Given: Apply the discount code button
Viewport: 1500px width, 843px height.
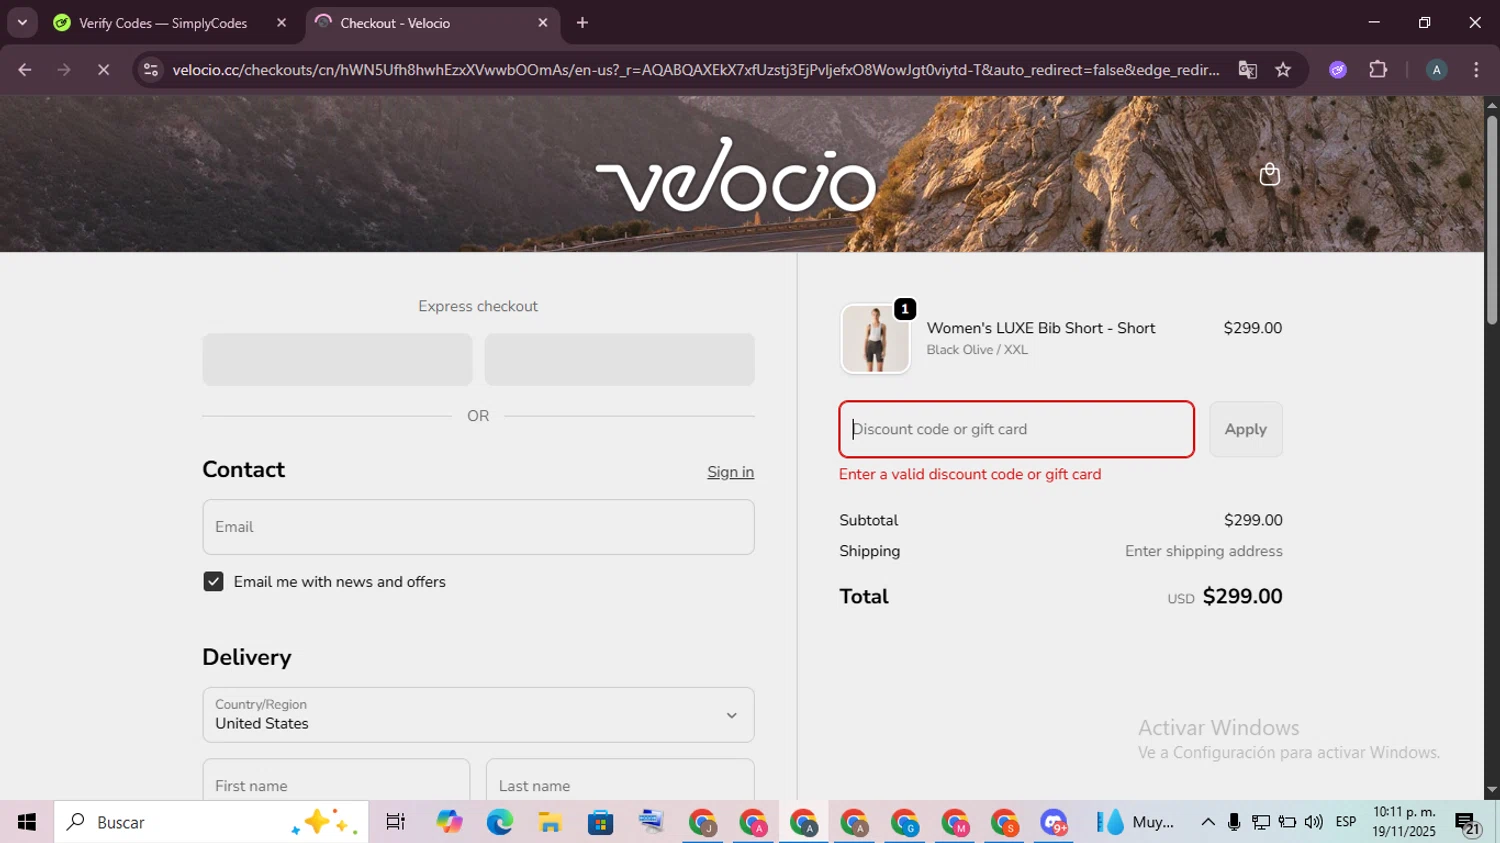Looking at the screenshot, I should 1245,429.
